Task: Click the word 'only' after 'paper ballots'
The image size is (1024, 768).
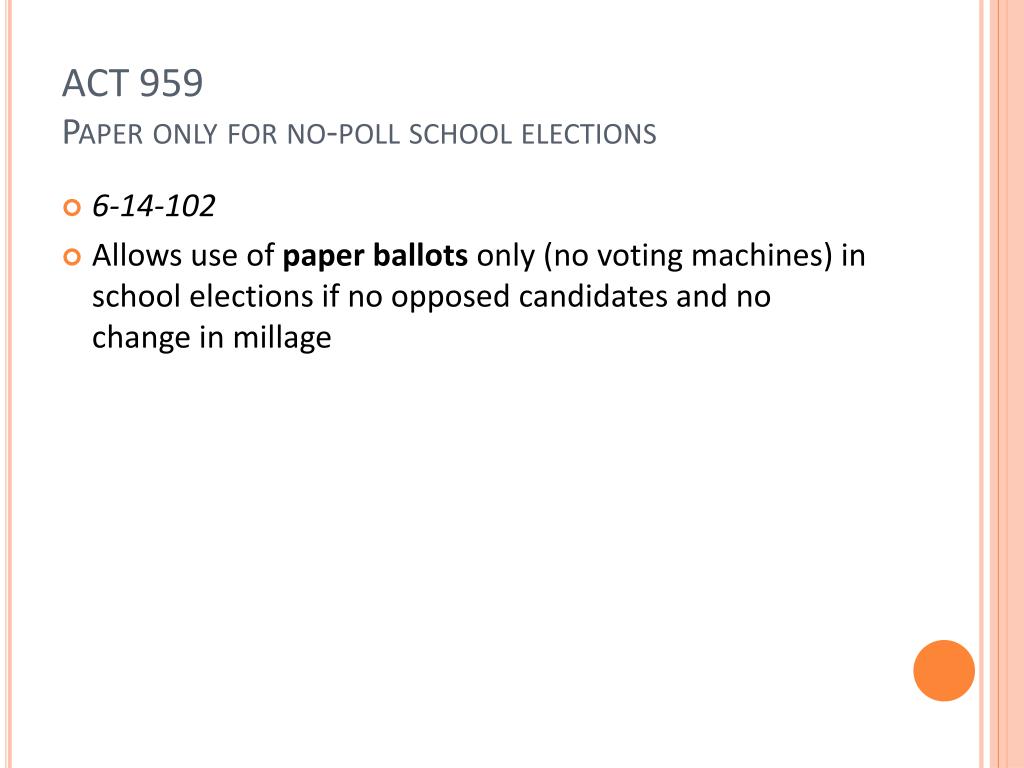Action: pos(505,257)
